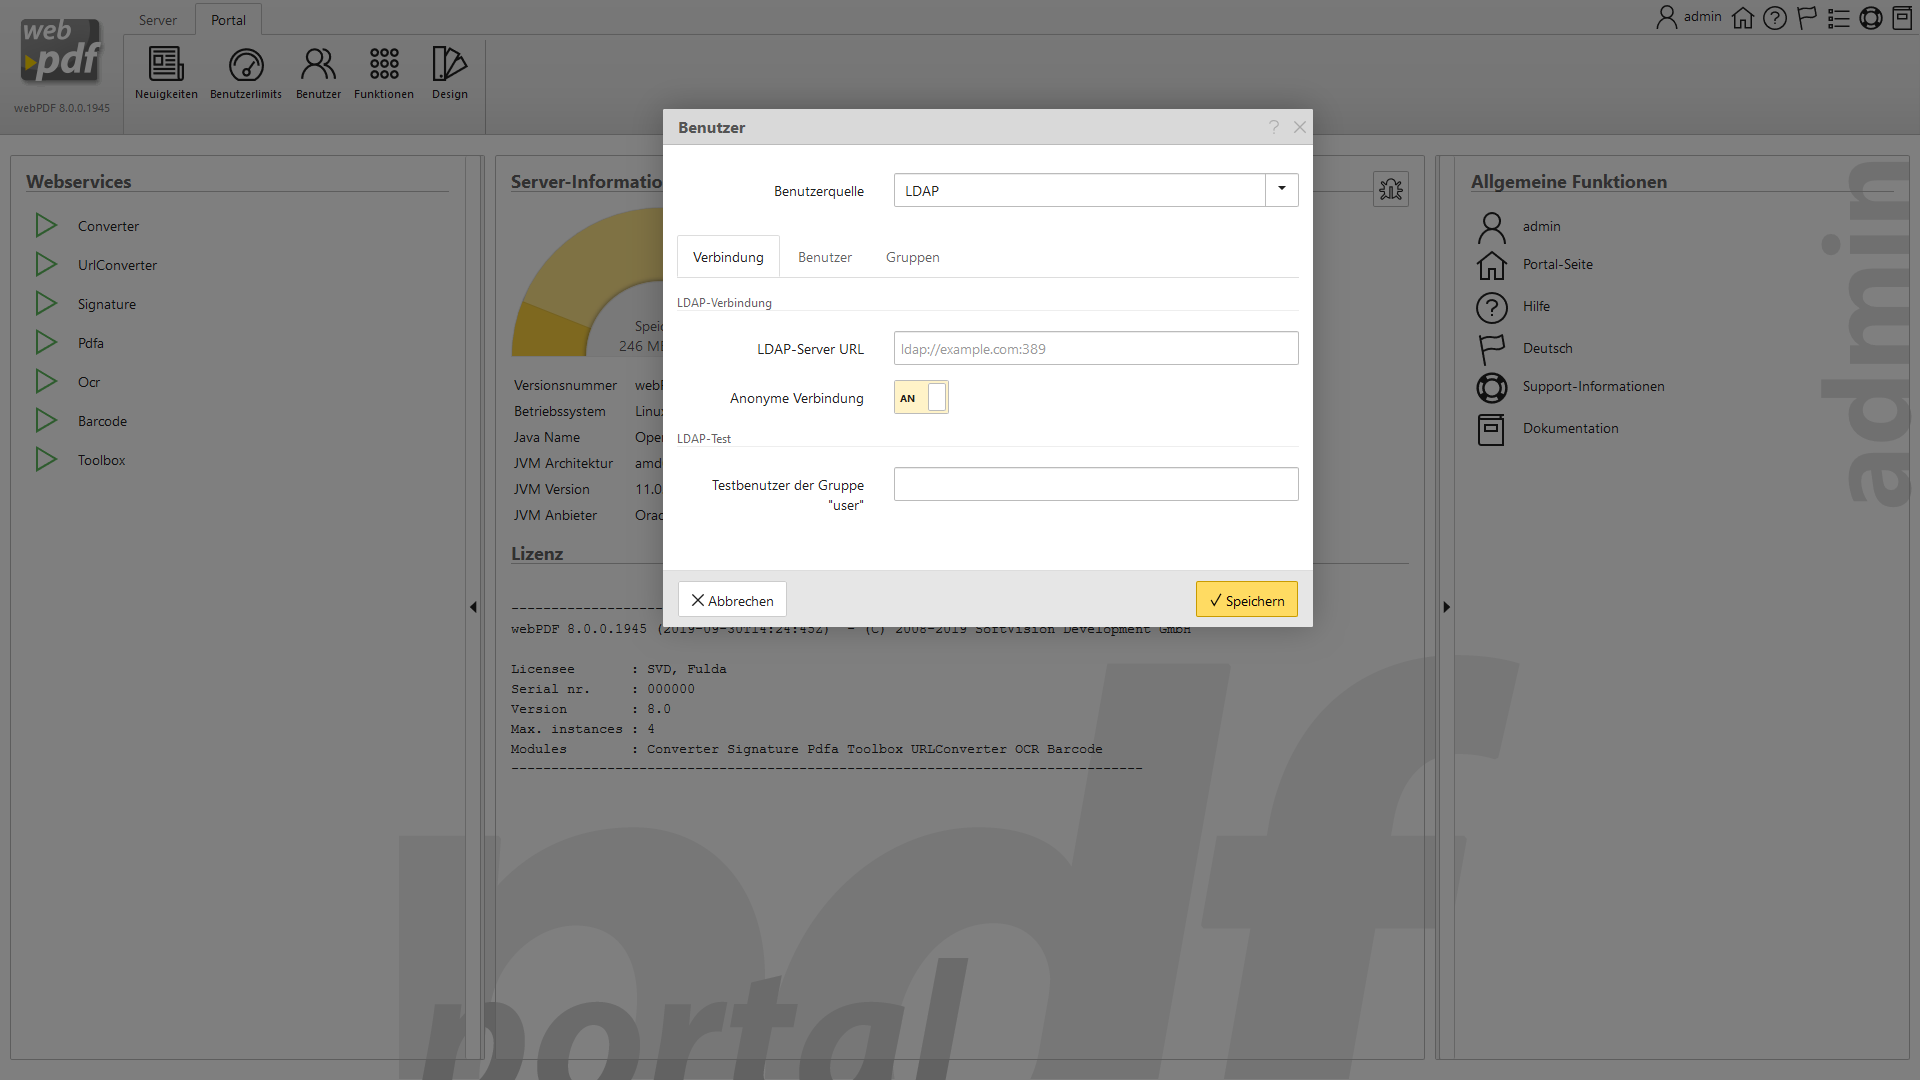Collapse the left panel arrow
Viewport: 1920px width, 1080px height.
coord(473,607)
